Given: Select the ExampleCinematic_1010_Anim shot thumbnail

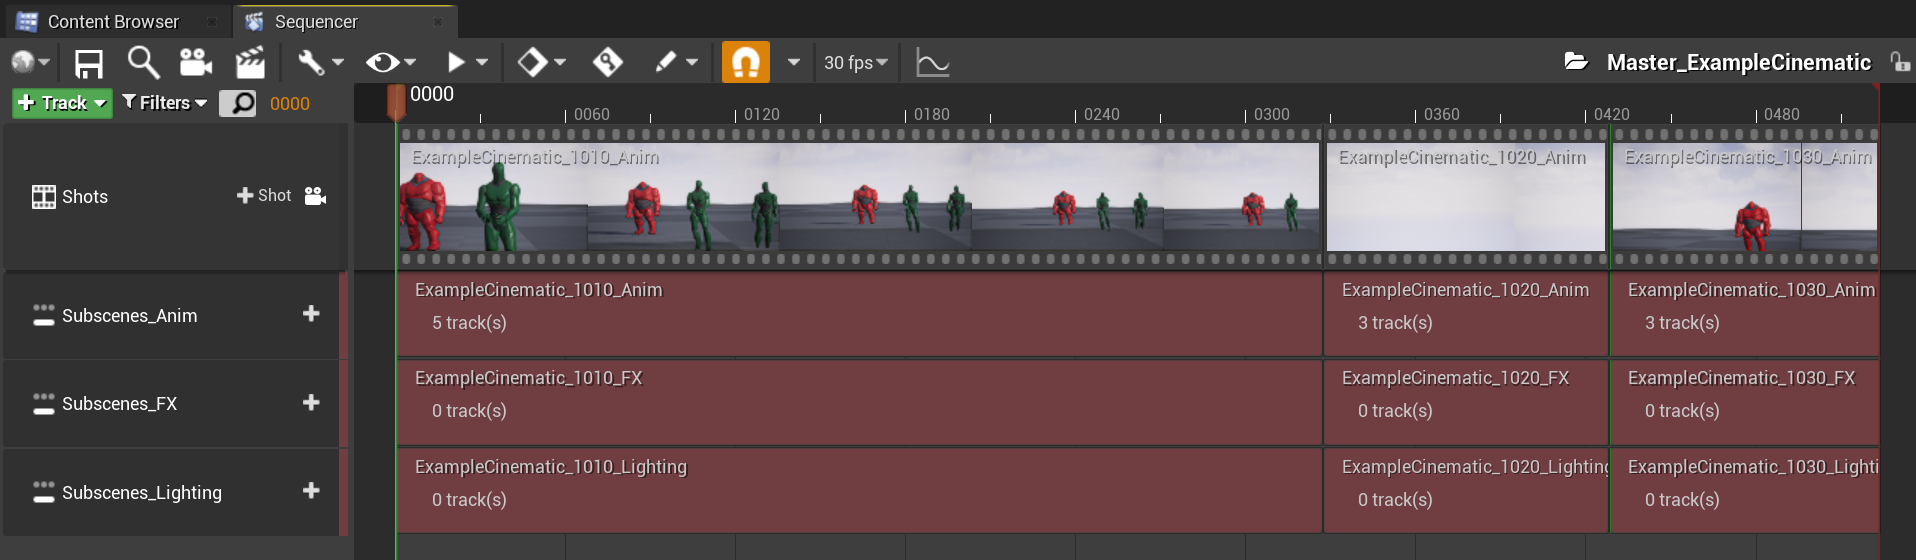Looking at the screenshot, I should 859,197.
